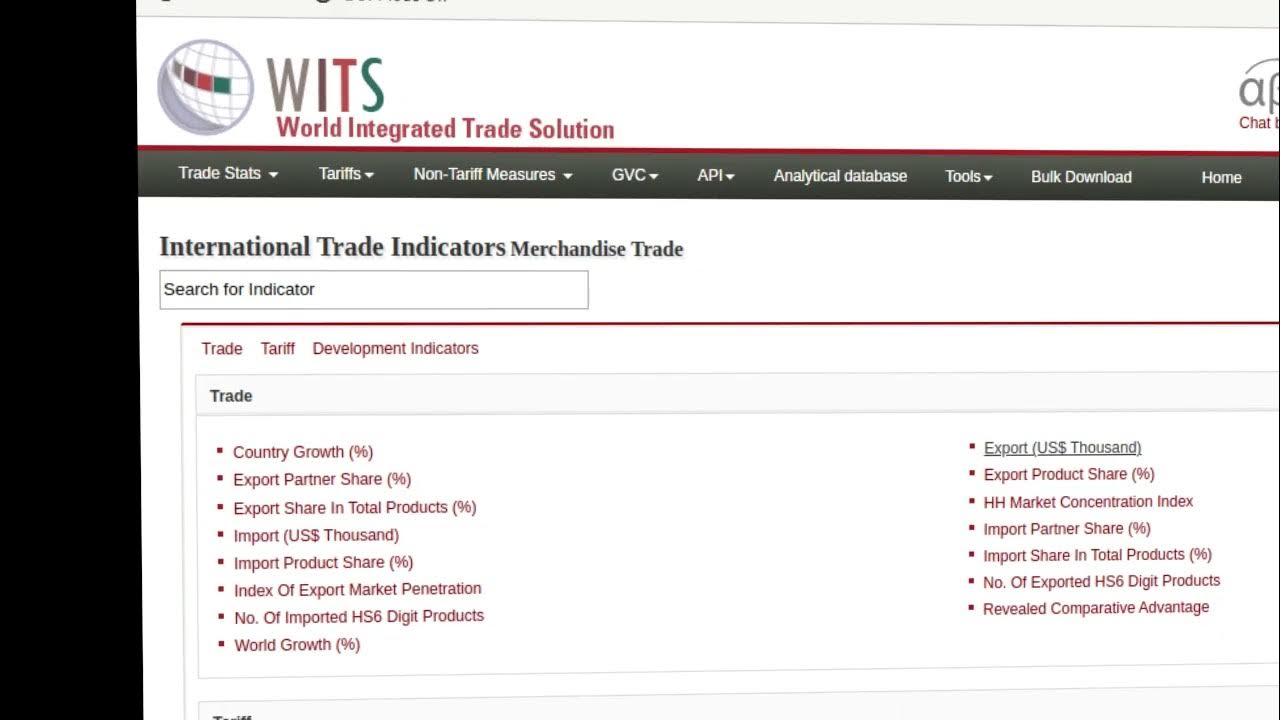Image resolution: width=1280 pixels, height=720 pixels.
Task: Open the Bulk Download page
Action: [1081, 177]
